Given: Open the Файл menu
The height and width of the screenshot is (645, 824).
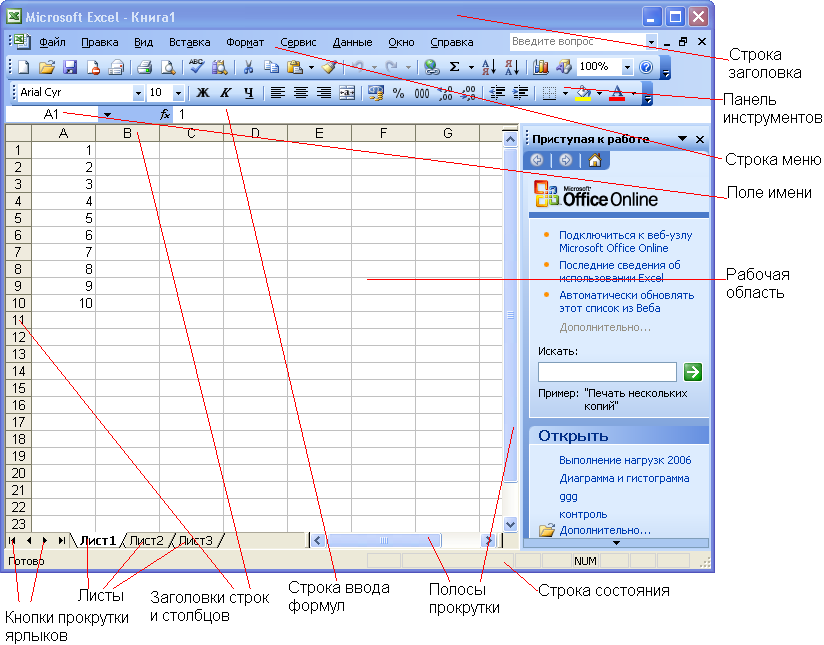Looking at the screenshot, I should point(52,42).
